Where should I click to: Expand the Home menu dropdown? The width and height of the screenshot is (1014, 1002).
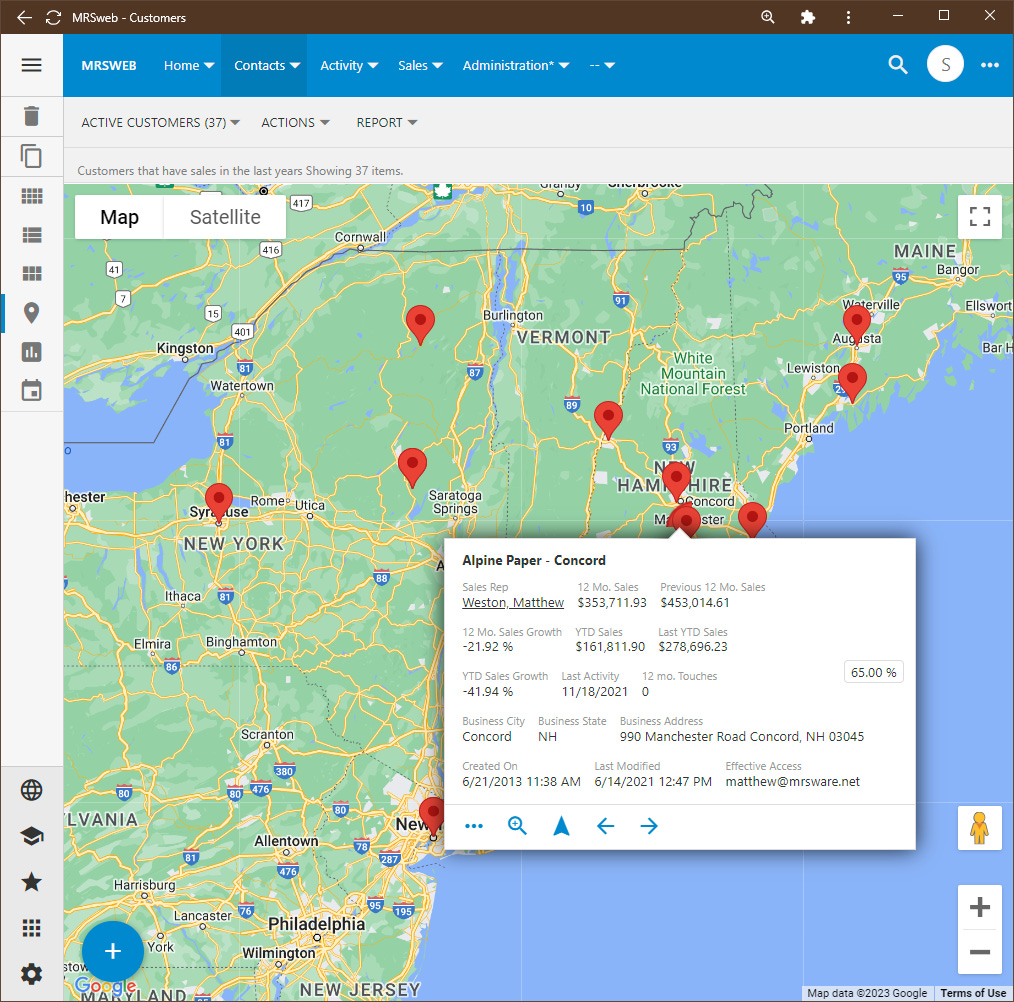click(x=189, y=65)
